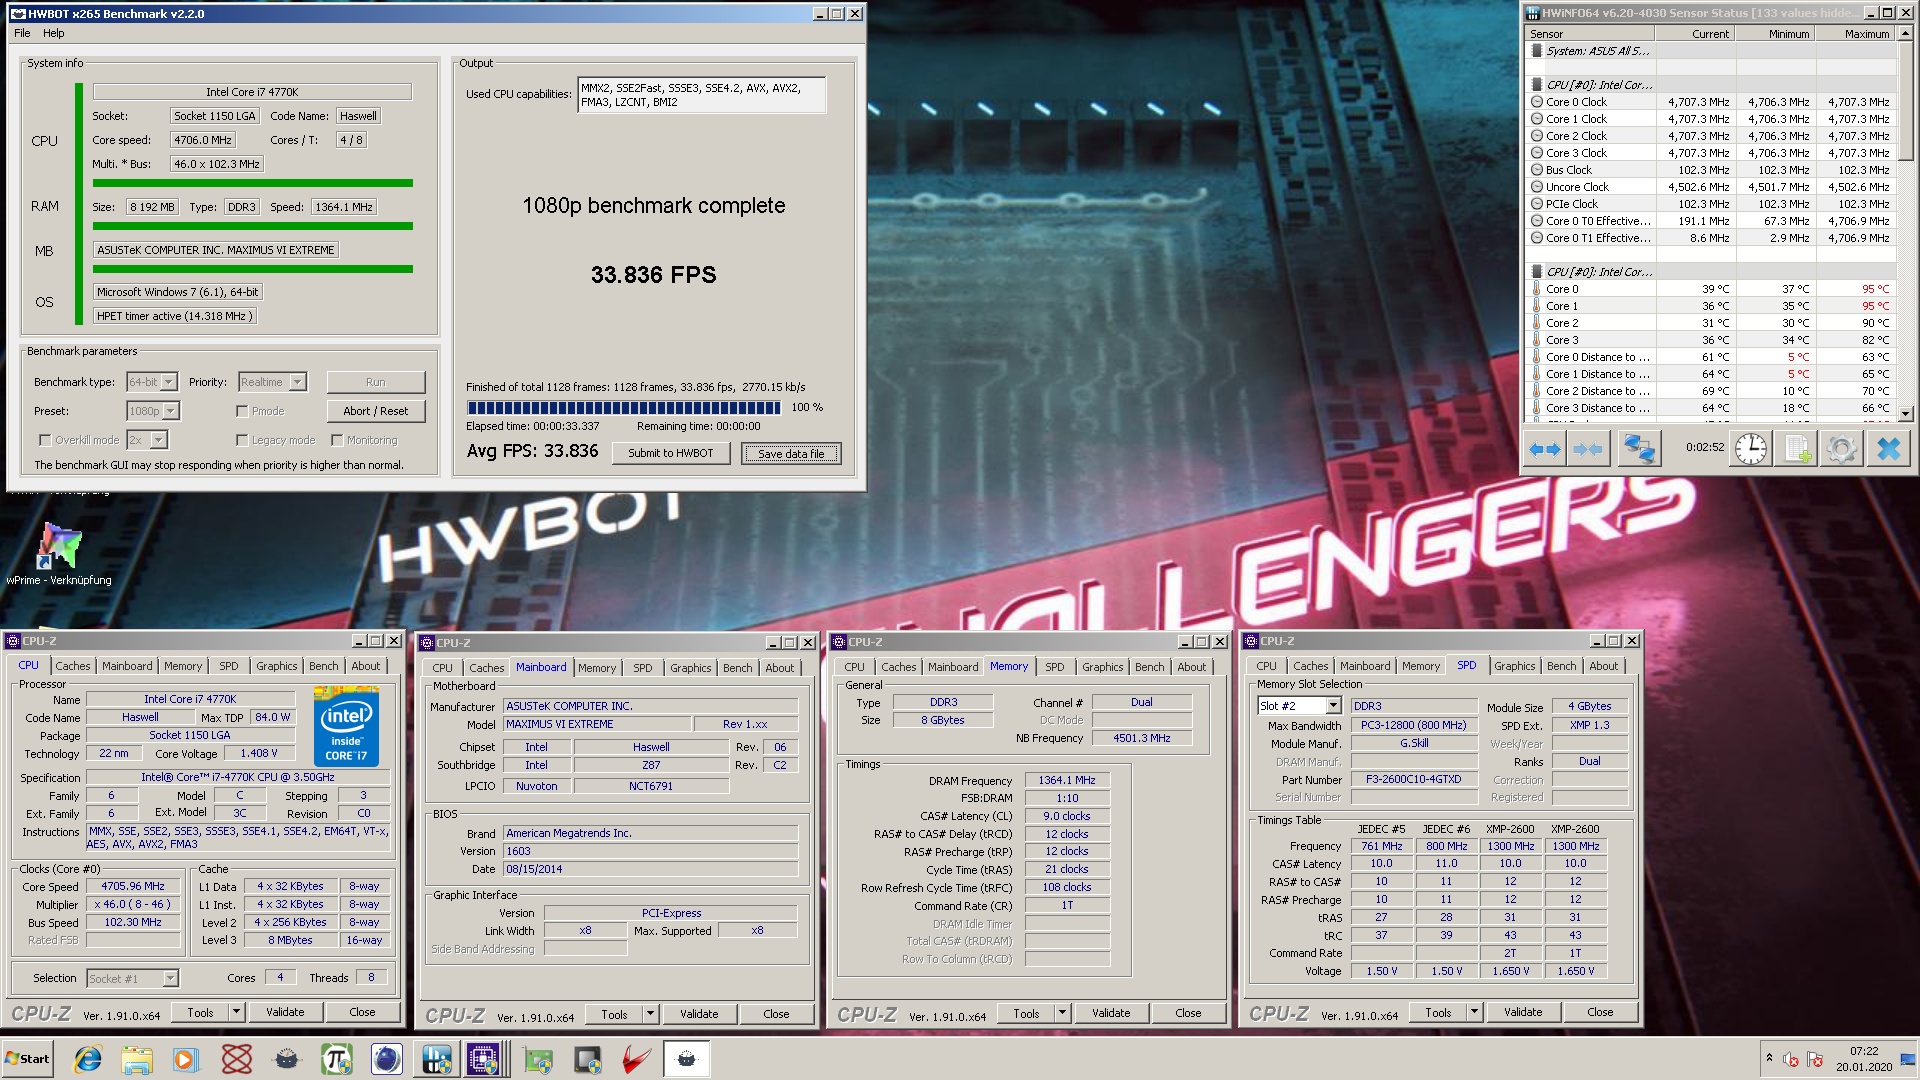Click HWiNFO expand columns arrows button
Image resolution: width=1920 pixels, height=1080 pixels.
(x=1545, y=450)
